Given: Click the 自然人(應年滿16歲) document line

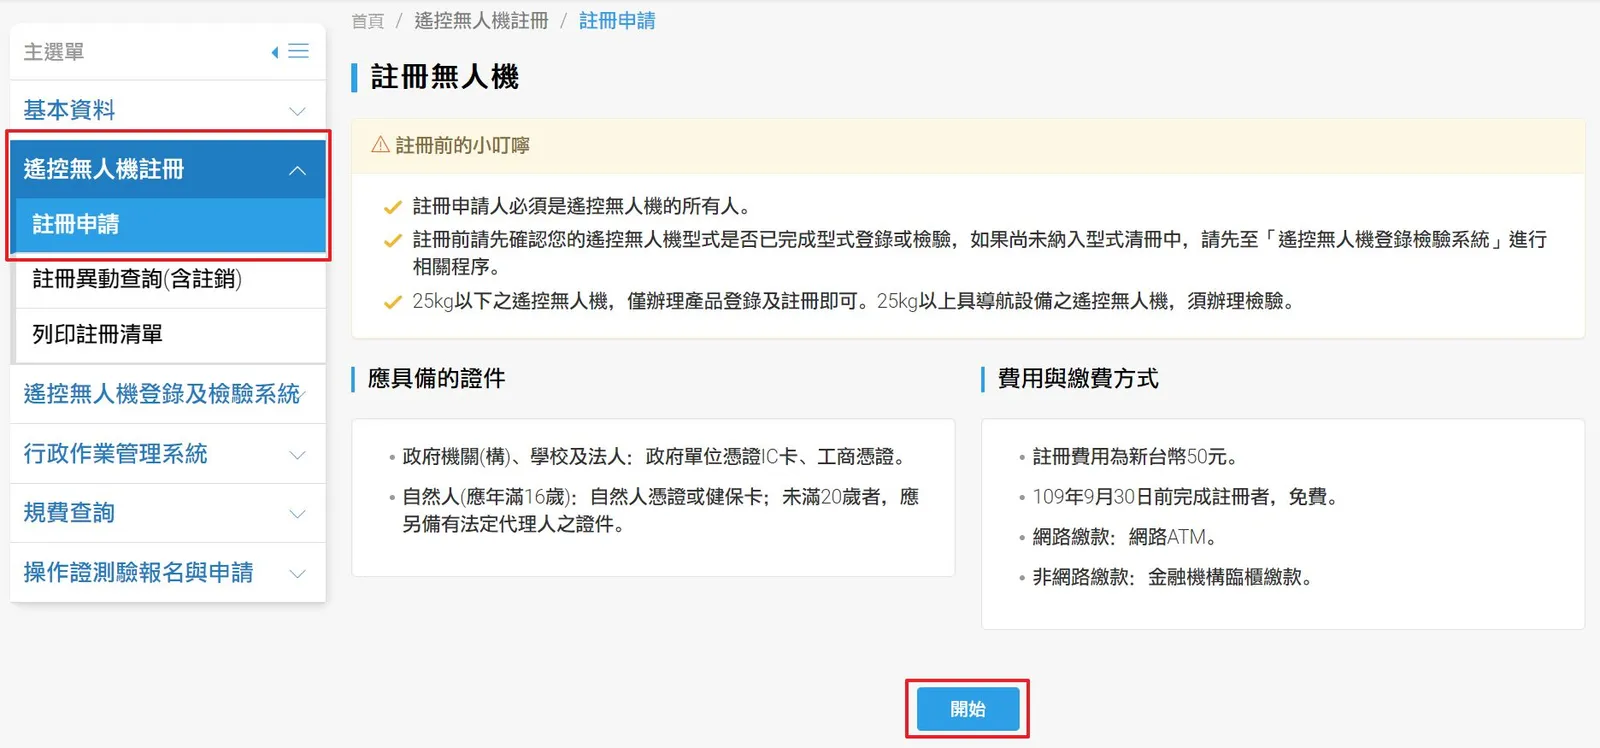Looking at the screenshot, I should [660, 510].
